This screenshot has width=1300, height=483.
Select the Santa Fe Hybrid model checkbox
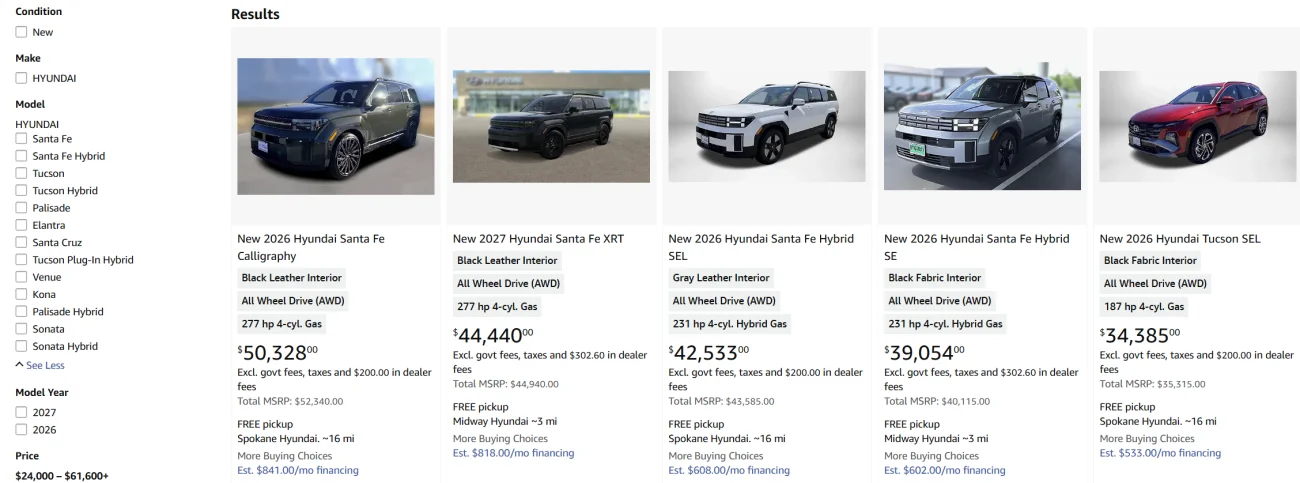pos(21,156)
